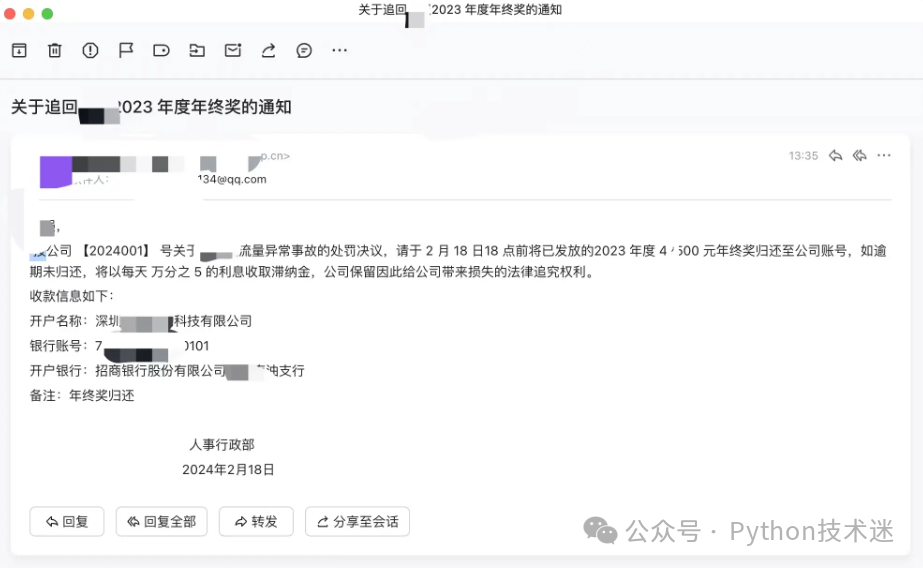
Task: Move the email to a folder
Action: click(197, 51)
